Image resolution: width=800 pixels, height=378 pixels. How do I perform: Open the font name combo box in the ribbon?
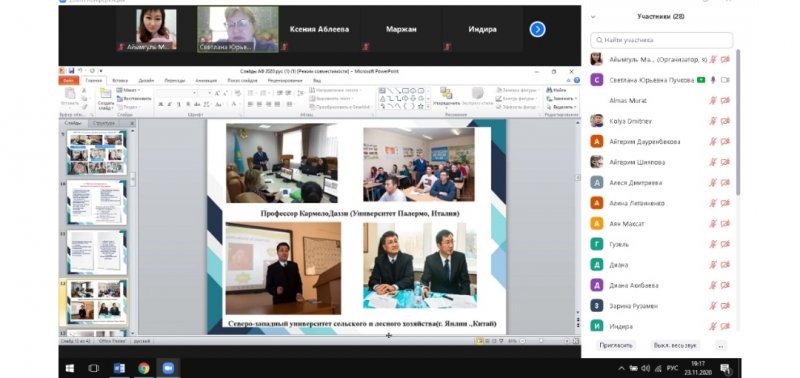pyautogui.click(x=177, y=93)
